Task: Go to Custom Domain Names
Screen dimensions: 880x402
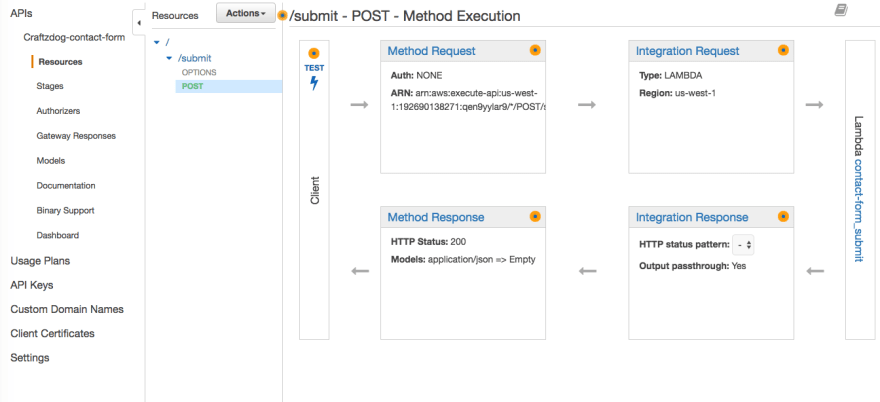Action: pyautogui.click(x=67, y=309)
